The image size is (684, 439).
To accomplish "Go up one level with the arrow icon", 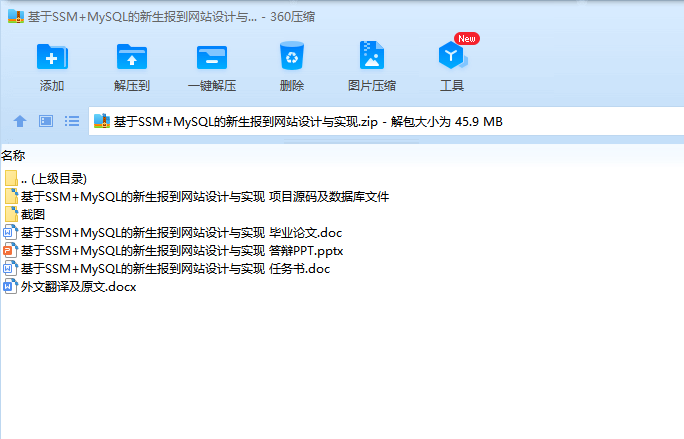I will click(x=20, y=121).
